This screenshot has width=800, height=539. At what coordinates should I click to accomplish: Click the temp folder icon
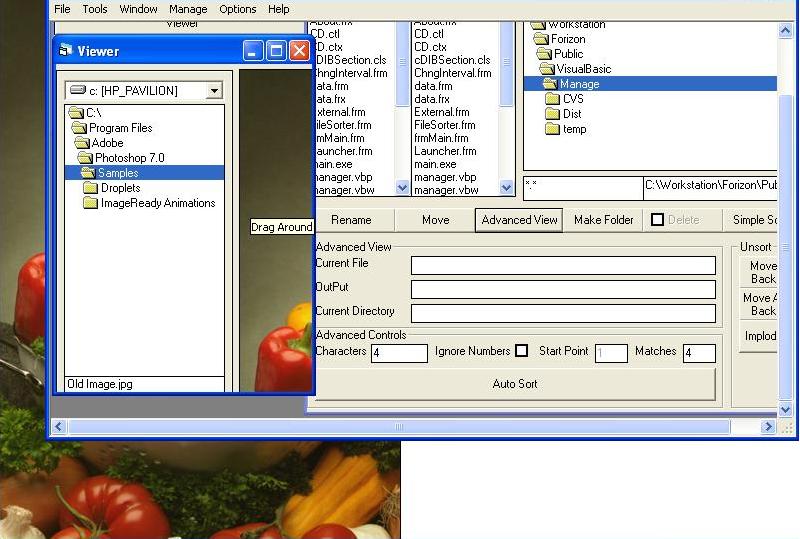point(552,129)
